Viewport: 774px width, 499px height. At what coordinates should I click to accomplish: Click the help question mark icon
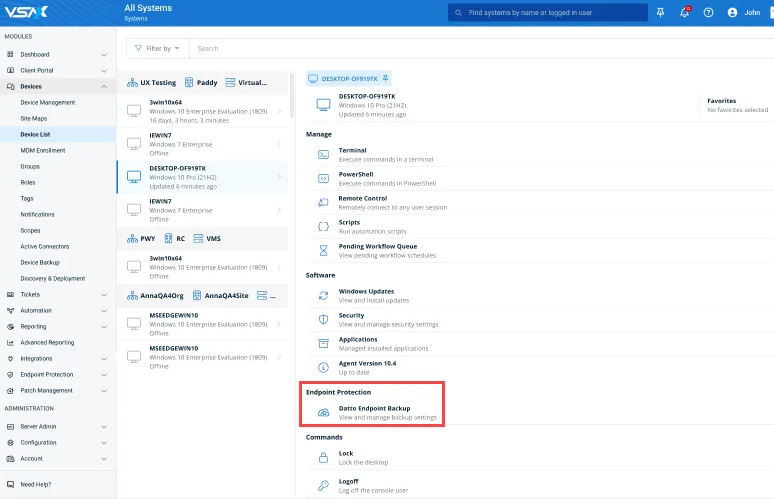(709, 13)
